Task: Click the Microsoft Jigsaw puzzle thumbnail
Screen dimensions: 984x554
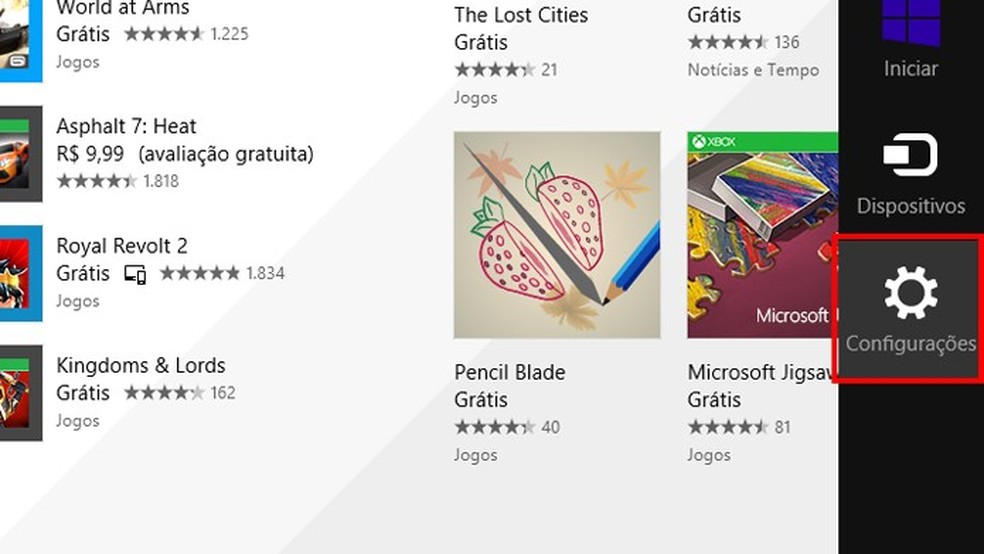Action: pos(762,235)
